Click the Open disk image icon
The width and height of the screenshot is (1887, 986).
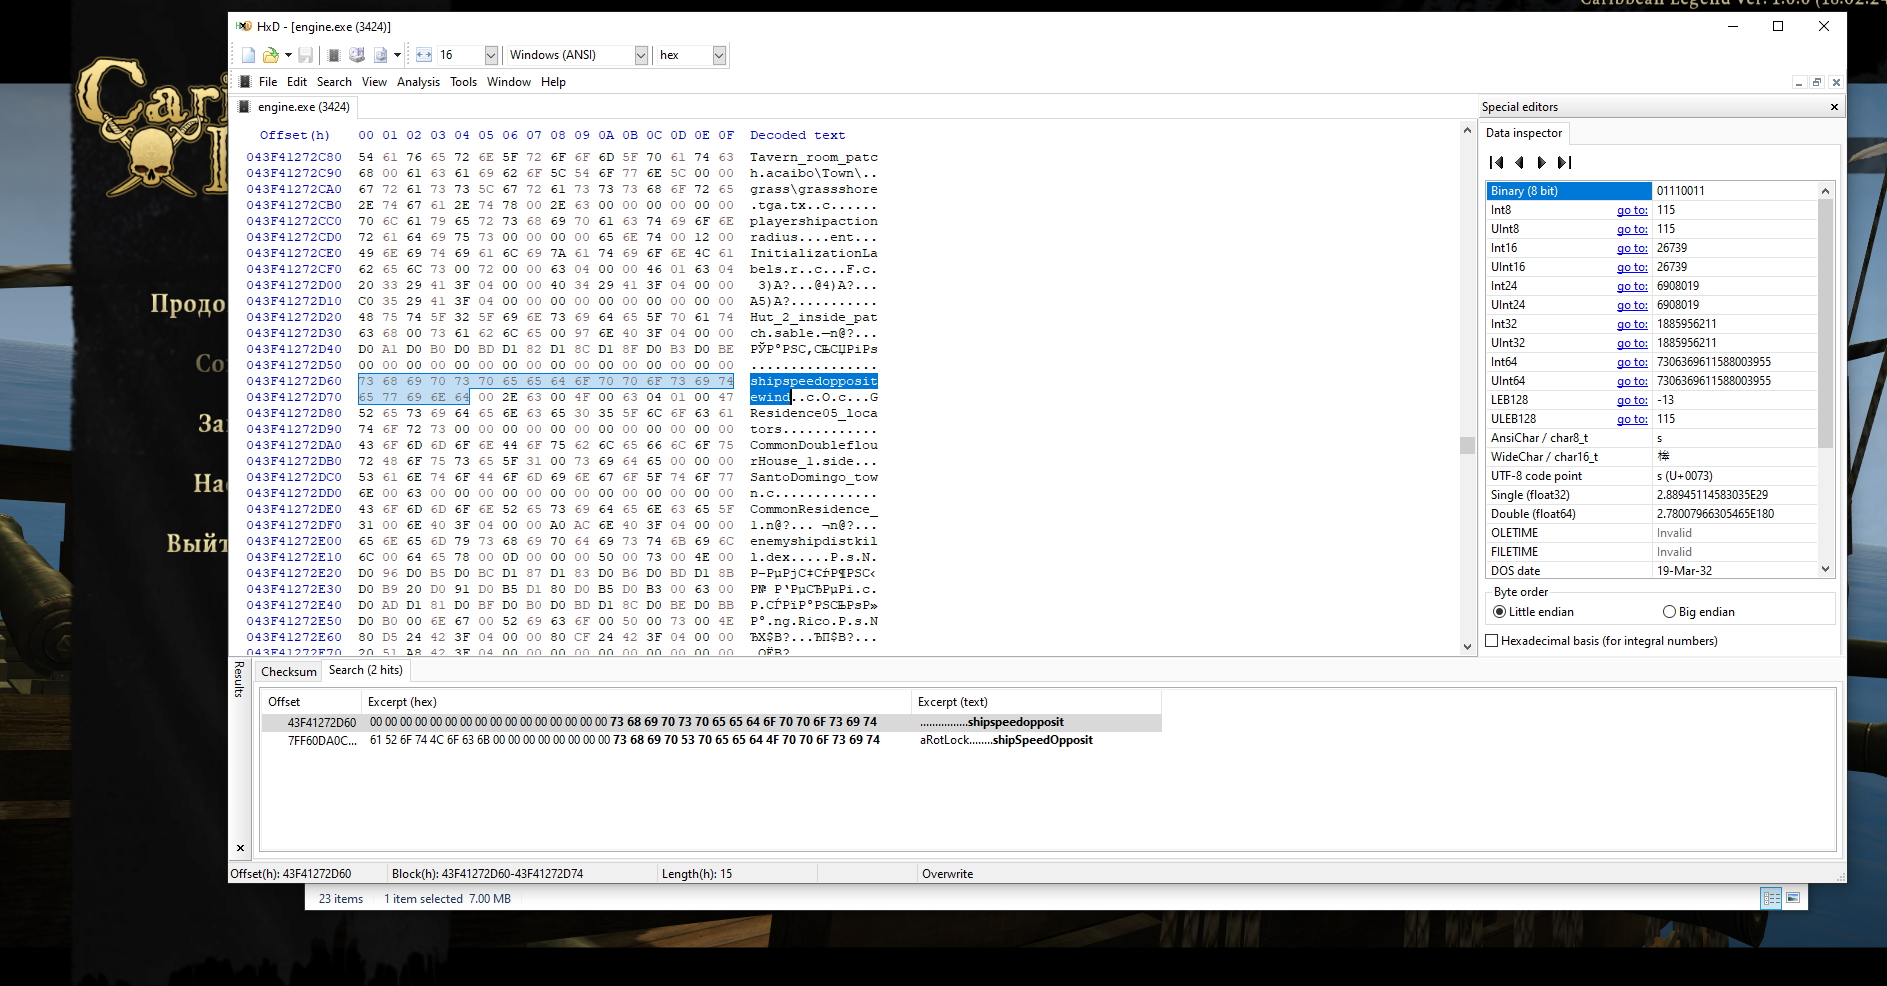(x=380, y=55)
